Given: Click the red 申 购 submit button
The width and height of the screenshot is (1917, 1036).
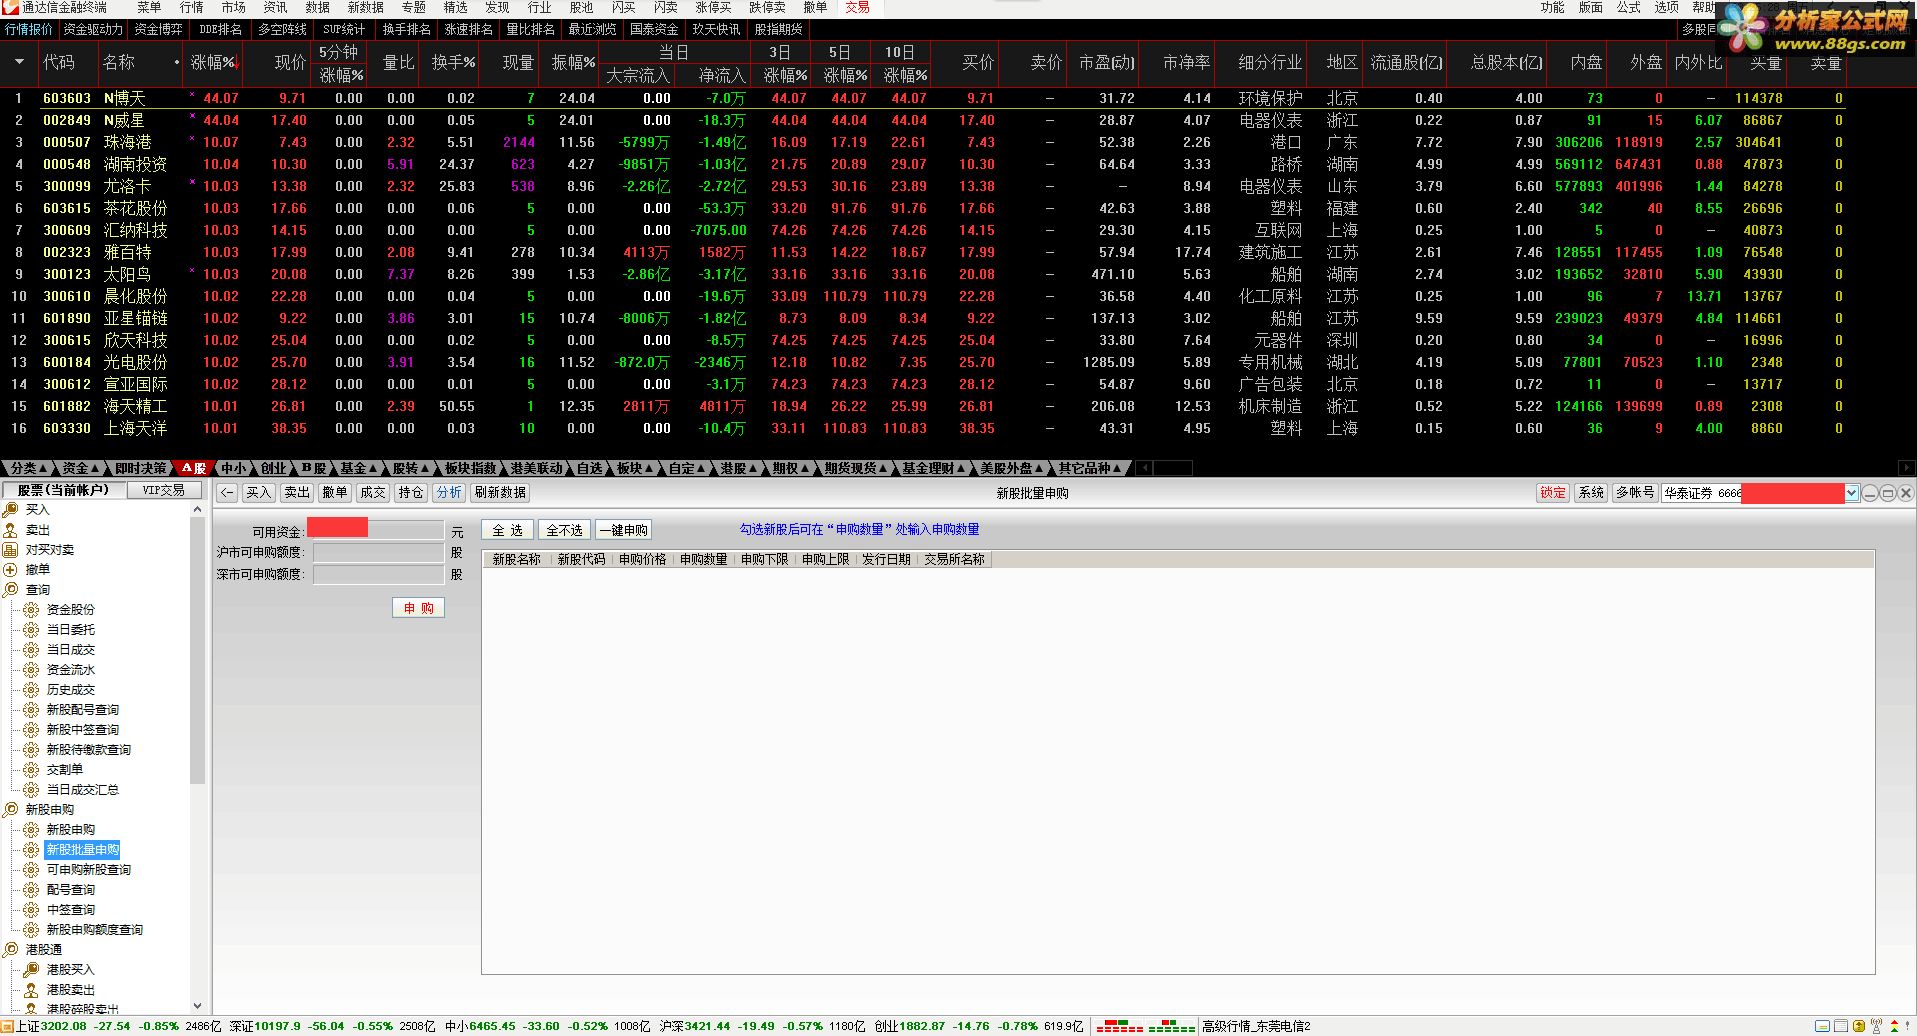Looking at the screenshot, I should 418,608.
